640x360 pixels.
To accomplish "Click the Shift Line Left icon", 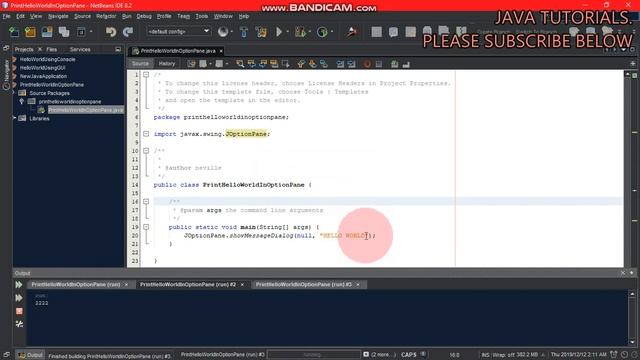I will [340, 64].
